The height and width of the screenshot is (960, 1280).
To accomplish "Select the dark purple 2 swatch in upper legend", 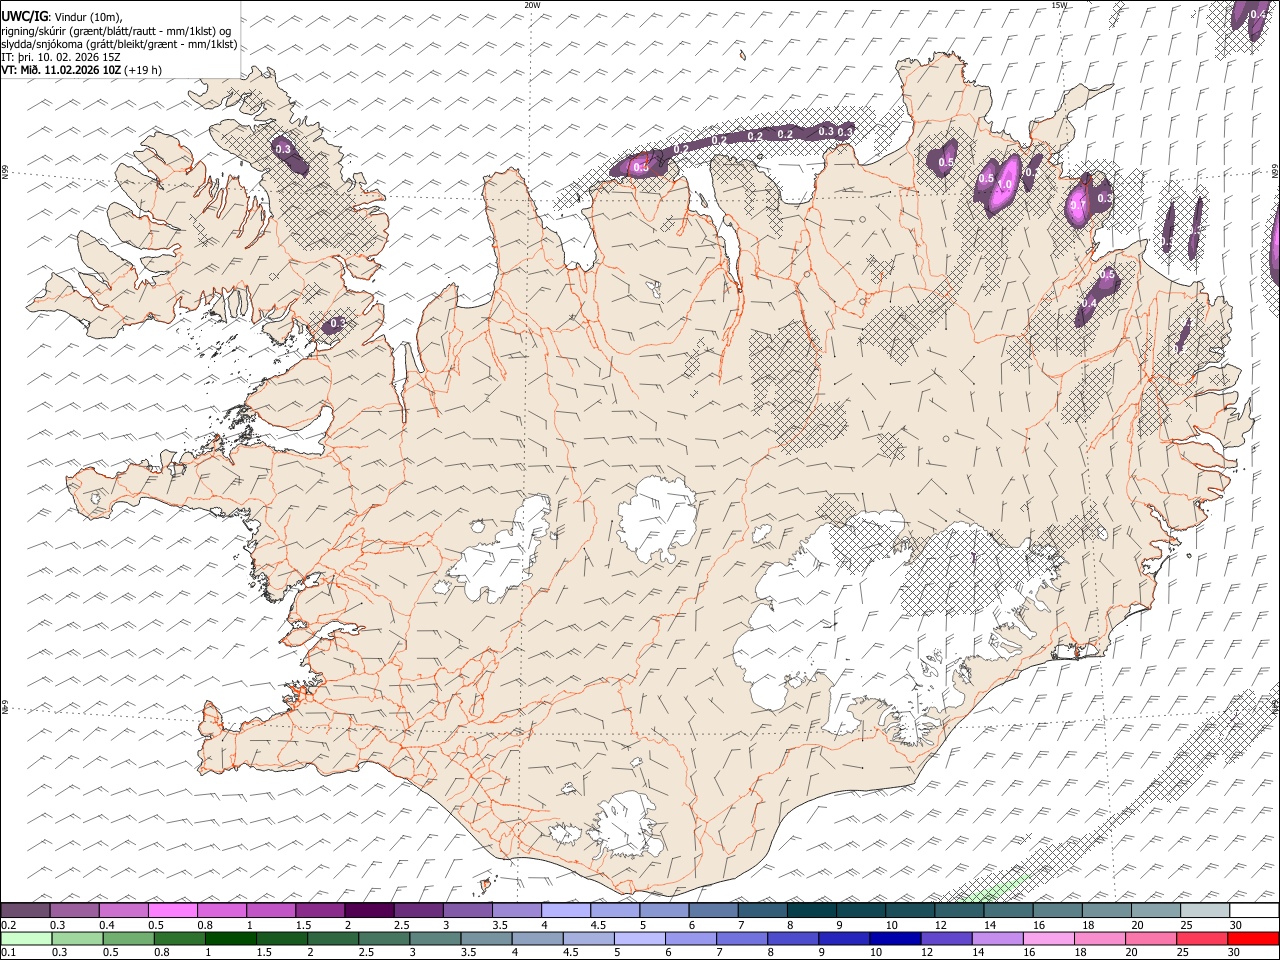I will click(x=368, y=910).
